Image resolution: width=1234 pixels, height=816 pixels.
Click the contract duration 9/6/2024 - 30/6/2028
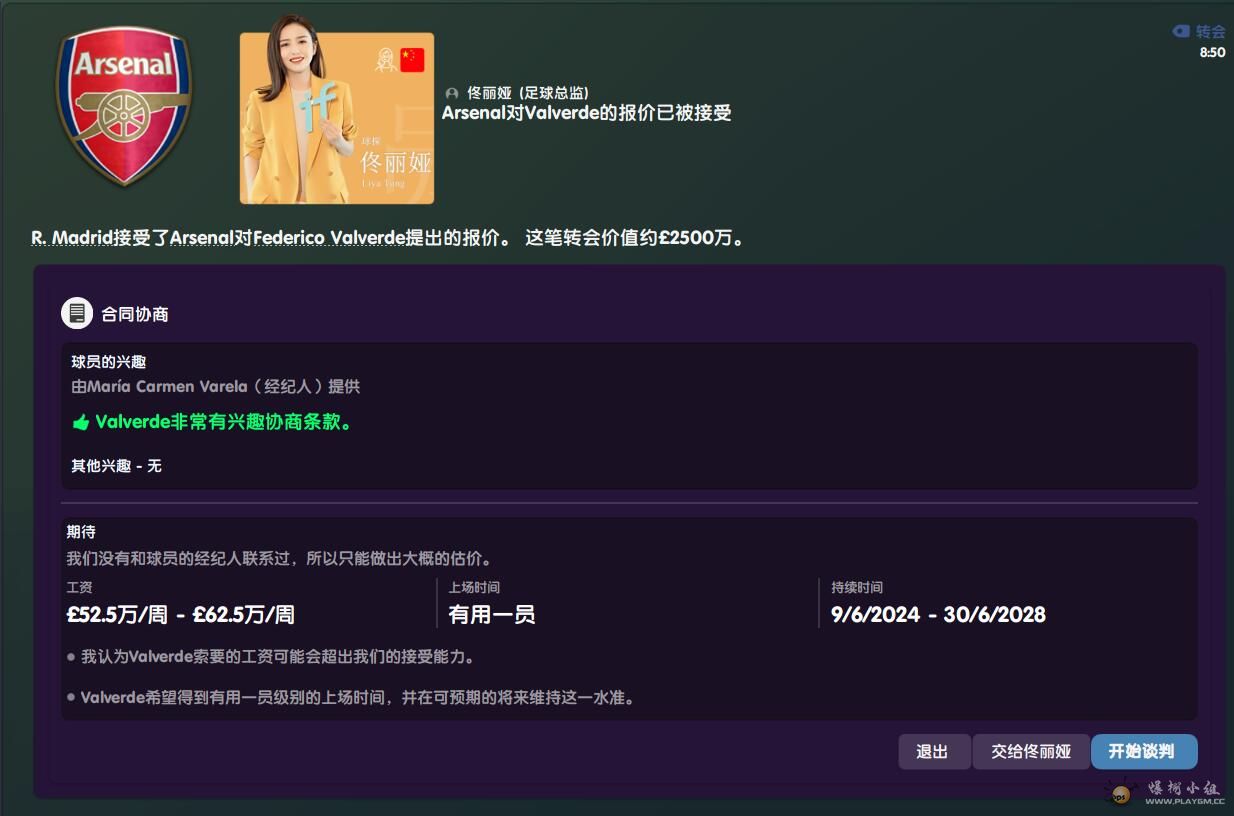coord(938,615)
